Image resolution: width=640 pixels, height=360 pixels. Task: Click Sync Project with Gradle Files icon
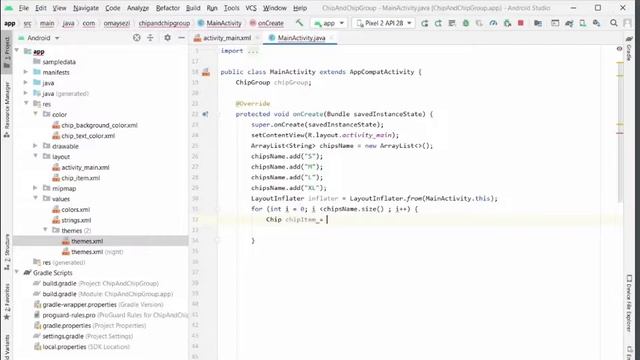[x=569, y=23]
